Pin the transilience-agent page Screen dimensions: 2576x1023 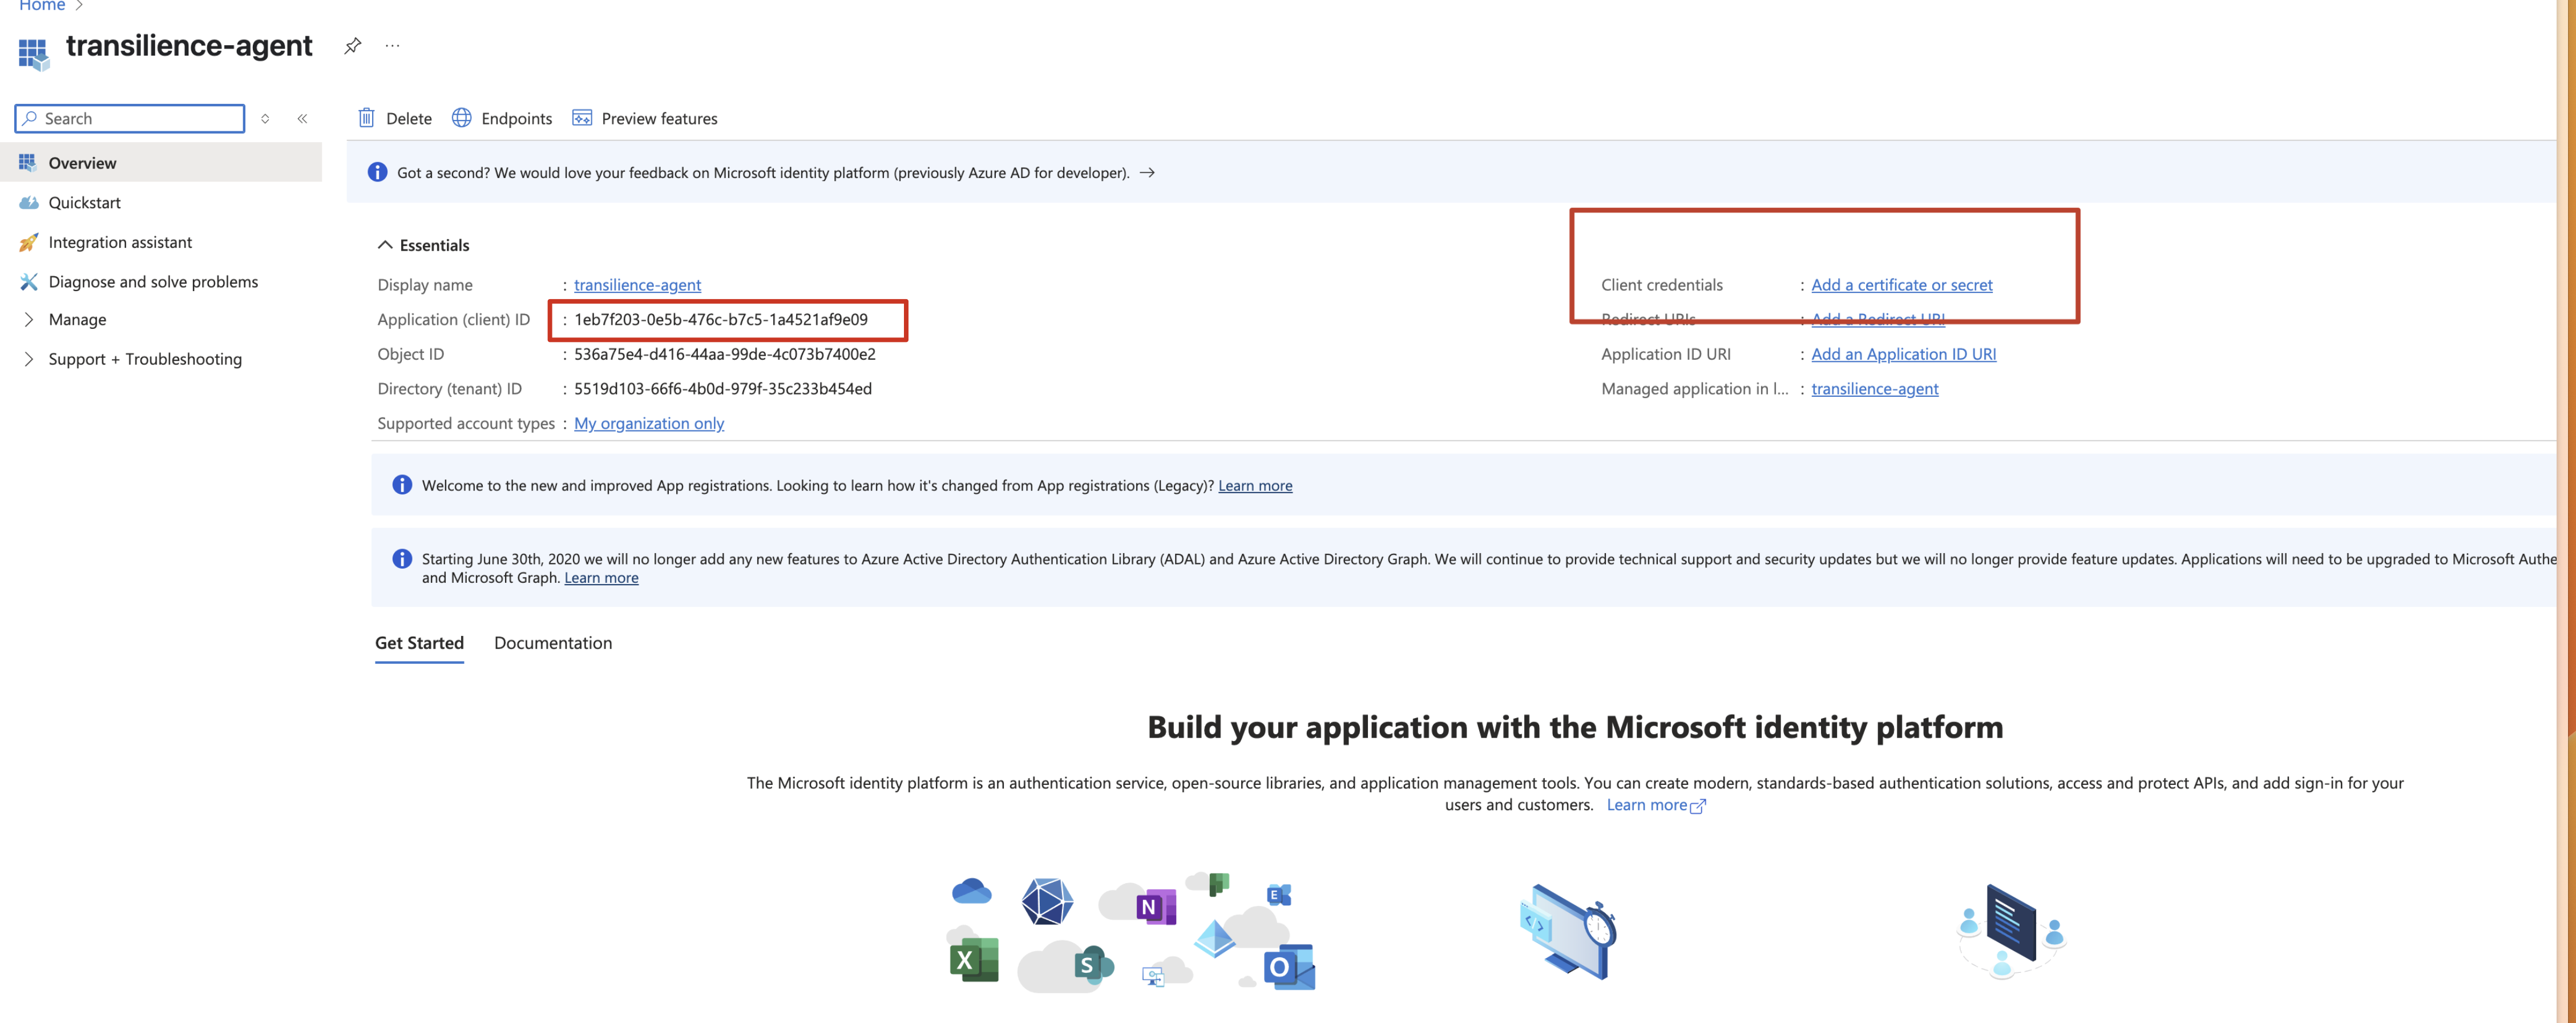(352, 46)
